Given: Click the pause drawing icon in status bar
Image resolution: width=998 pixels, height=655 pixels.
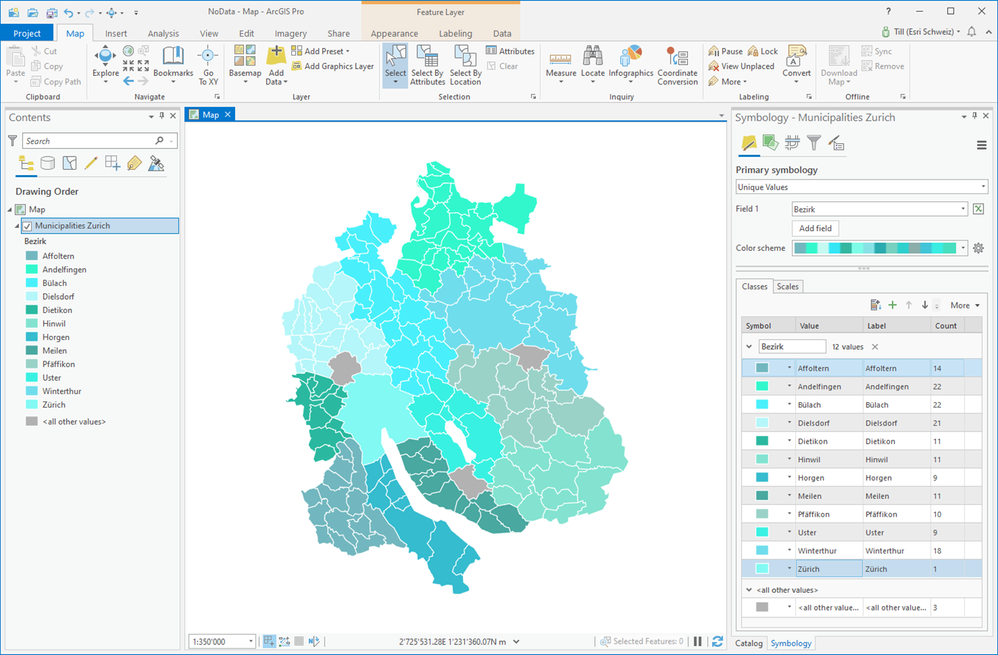Looking at the screenshot, I should coord(698,642).
